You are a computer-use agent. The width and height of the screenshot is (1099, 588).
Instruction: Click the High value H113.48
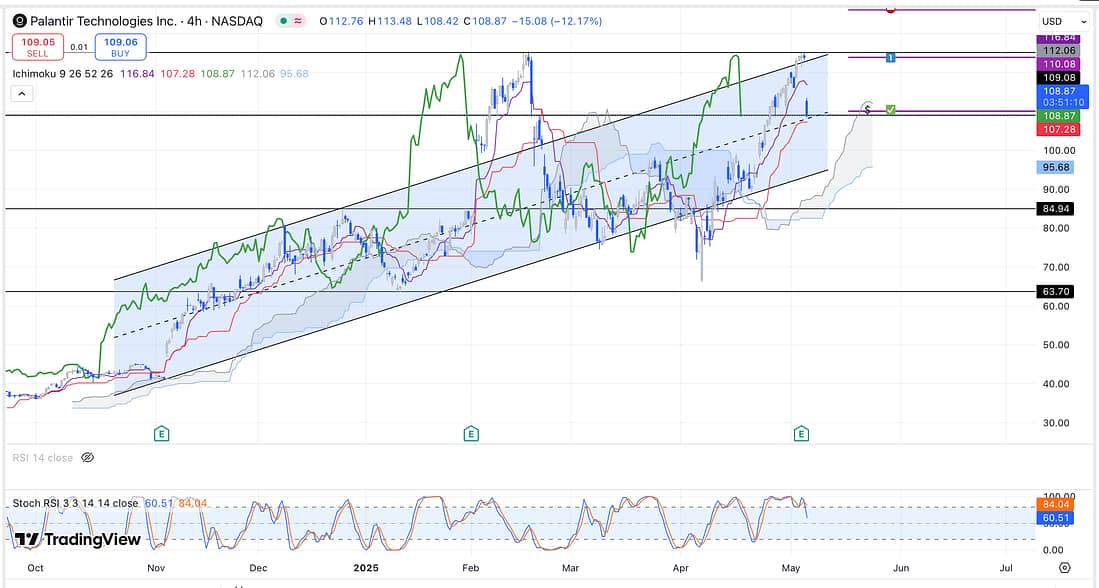pyautogui.click(x=390, y=21)
